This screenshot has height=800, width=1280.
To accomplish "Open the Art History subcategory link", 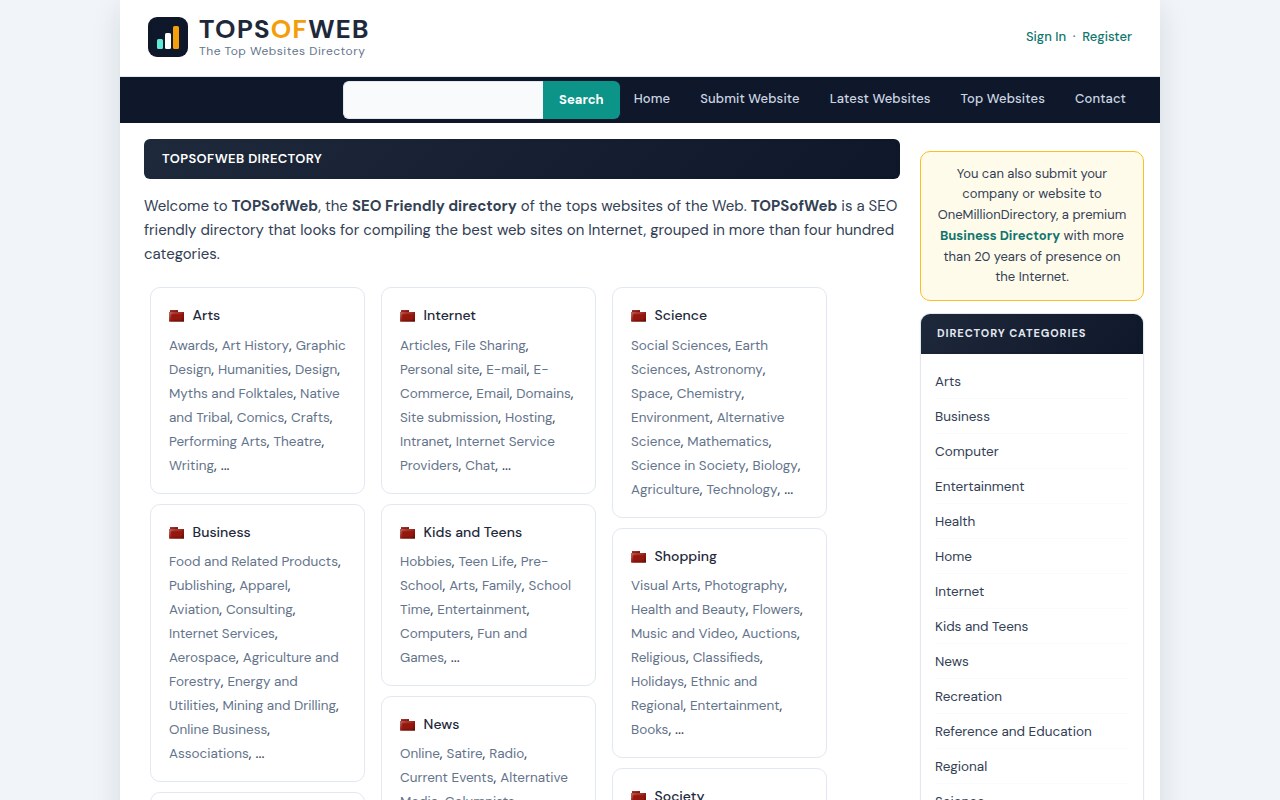I will click(254, 346).
